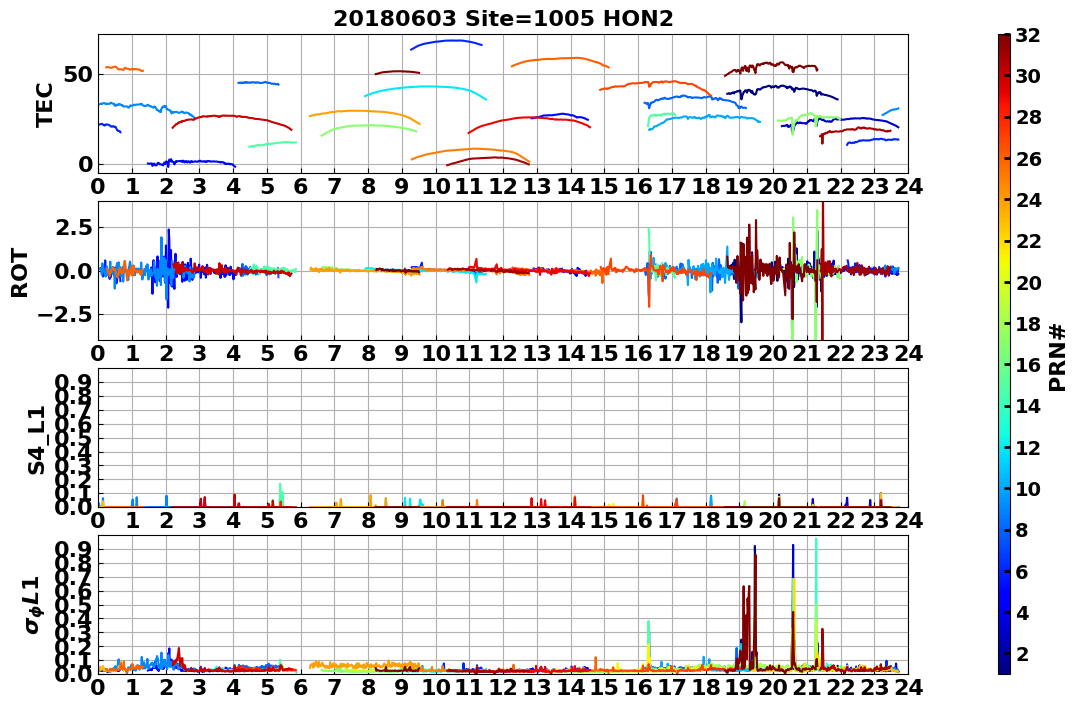Click y-tick label 50 in TEC panel
This screenshot has width=1077, height=709.
78,74
